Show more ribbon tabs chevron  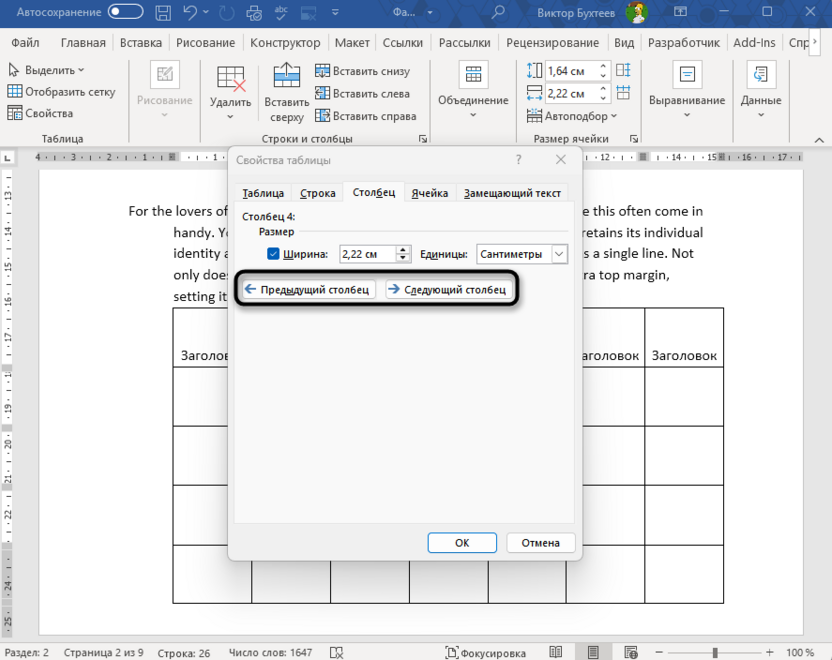(815, 42)
